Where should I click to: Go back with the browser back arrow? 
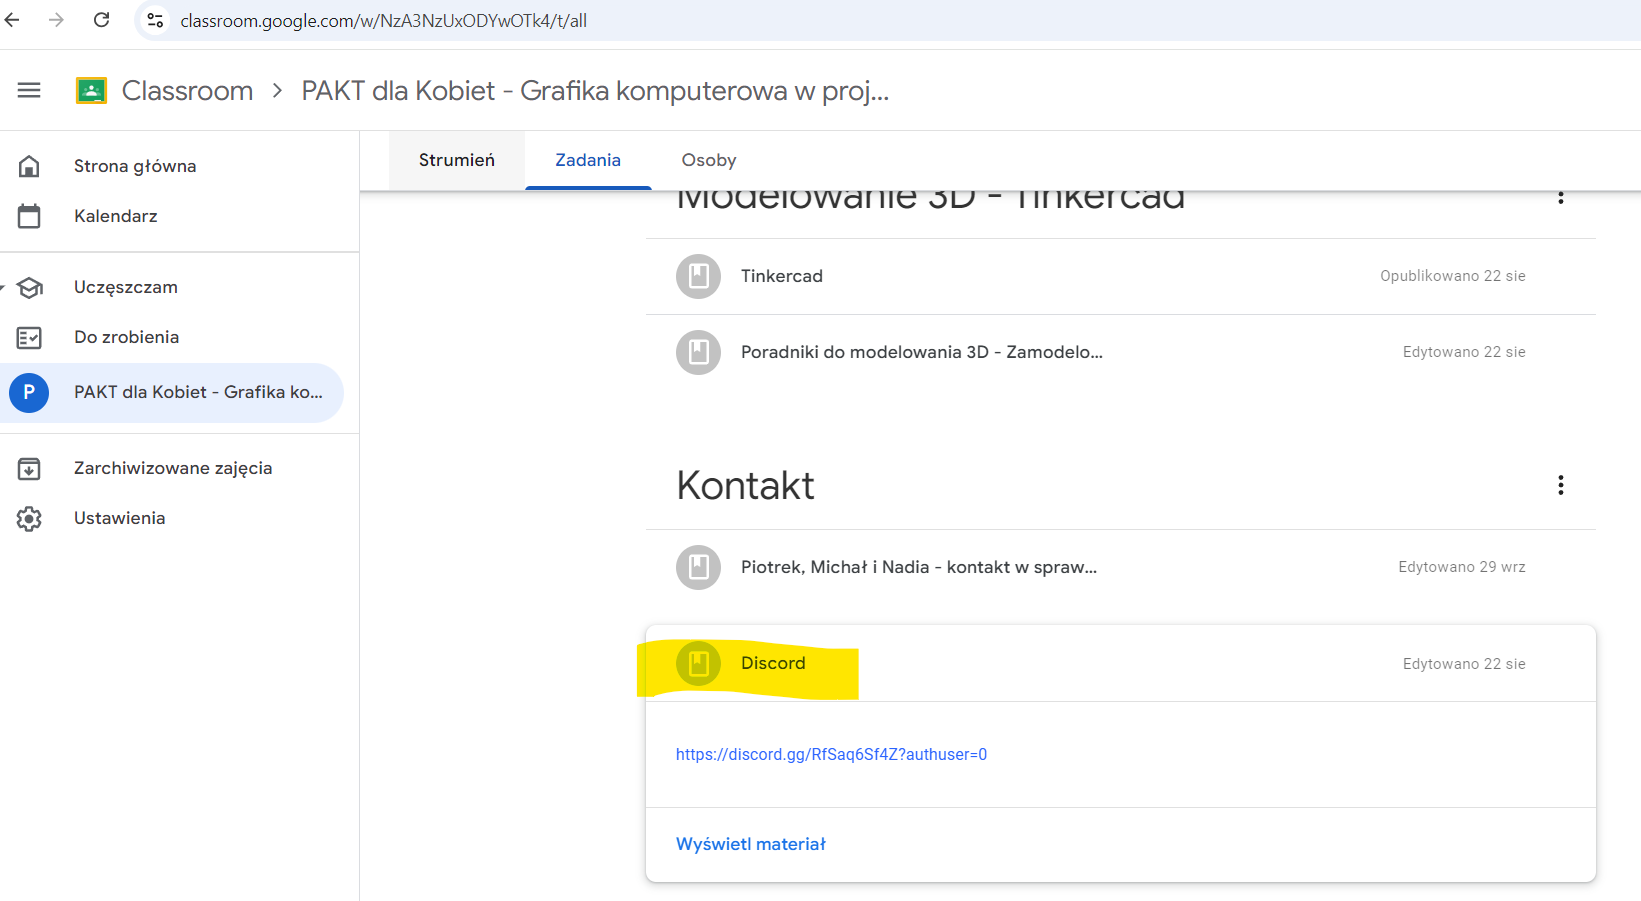(12, 20)
